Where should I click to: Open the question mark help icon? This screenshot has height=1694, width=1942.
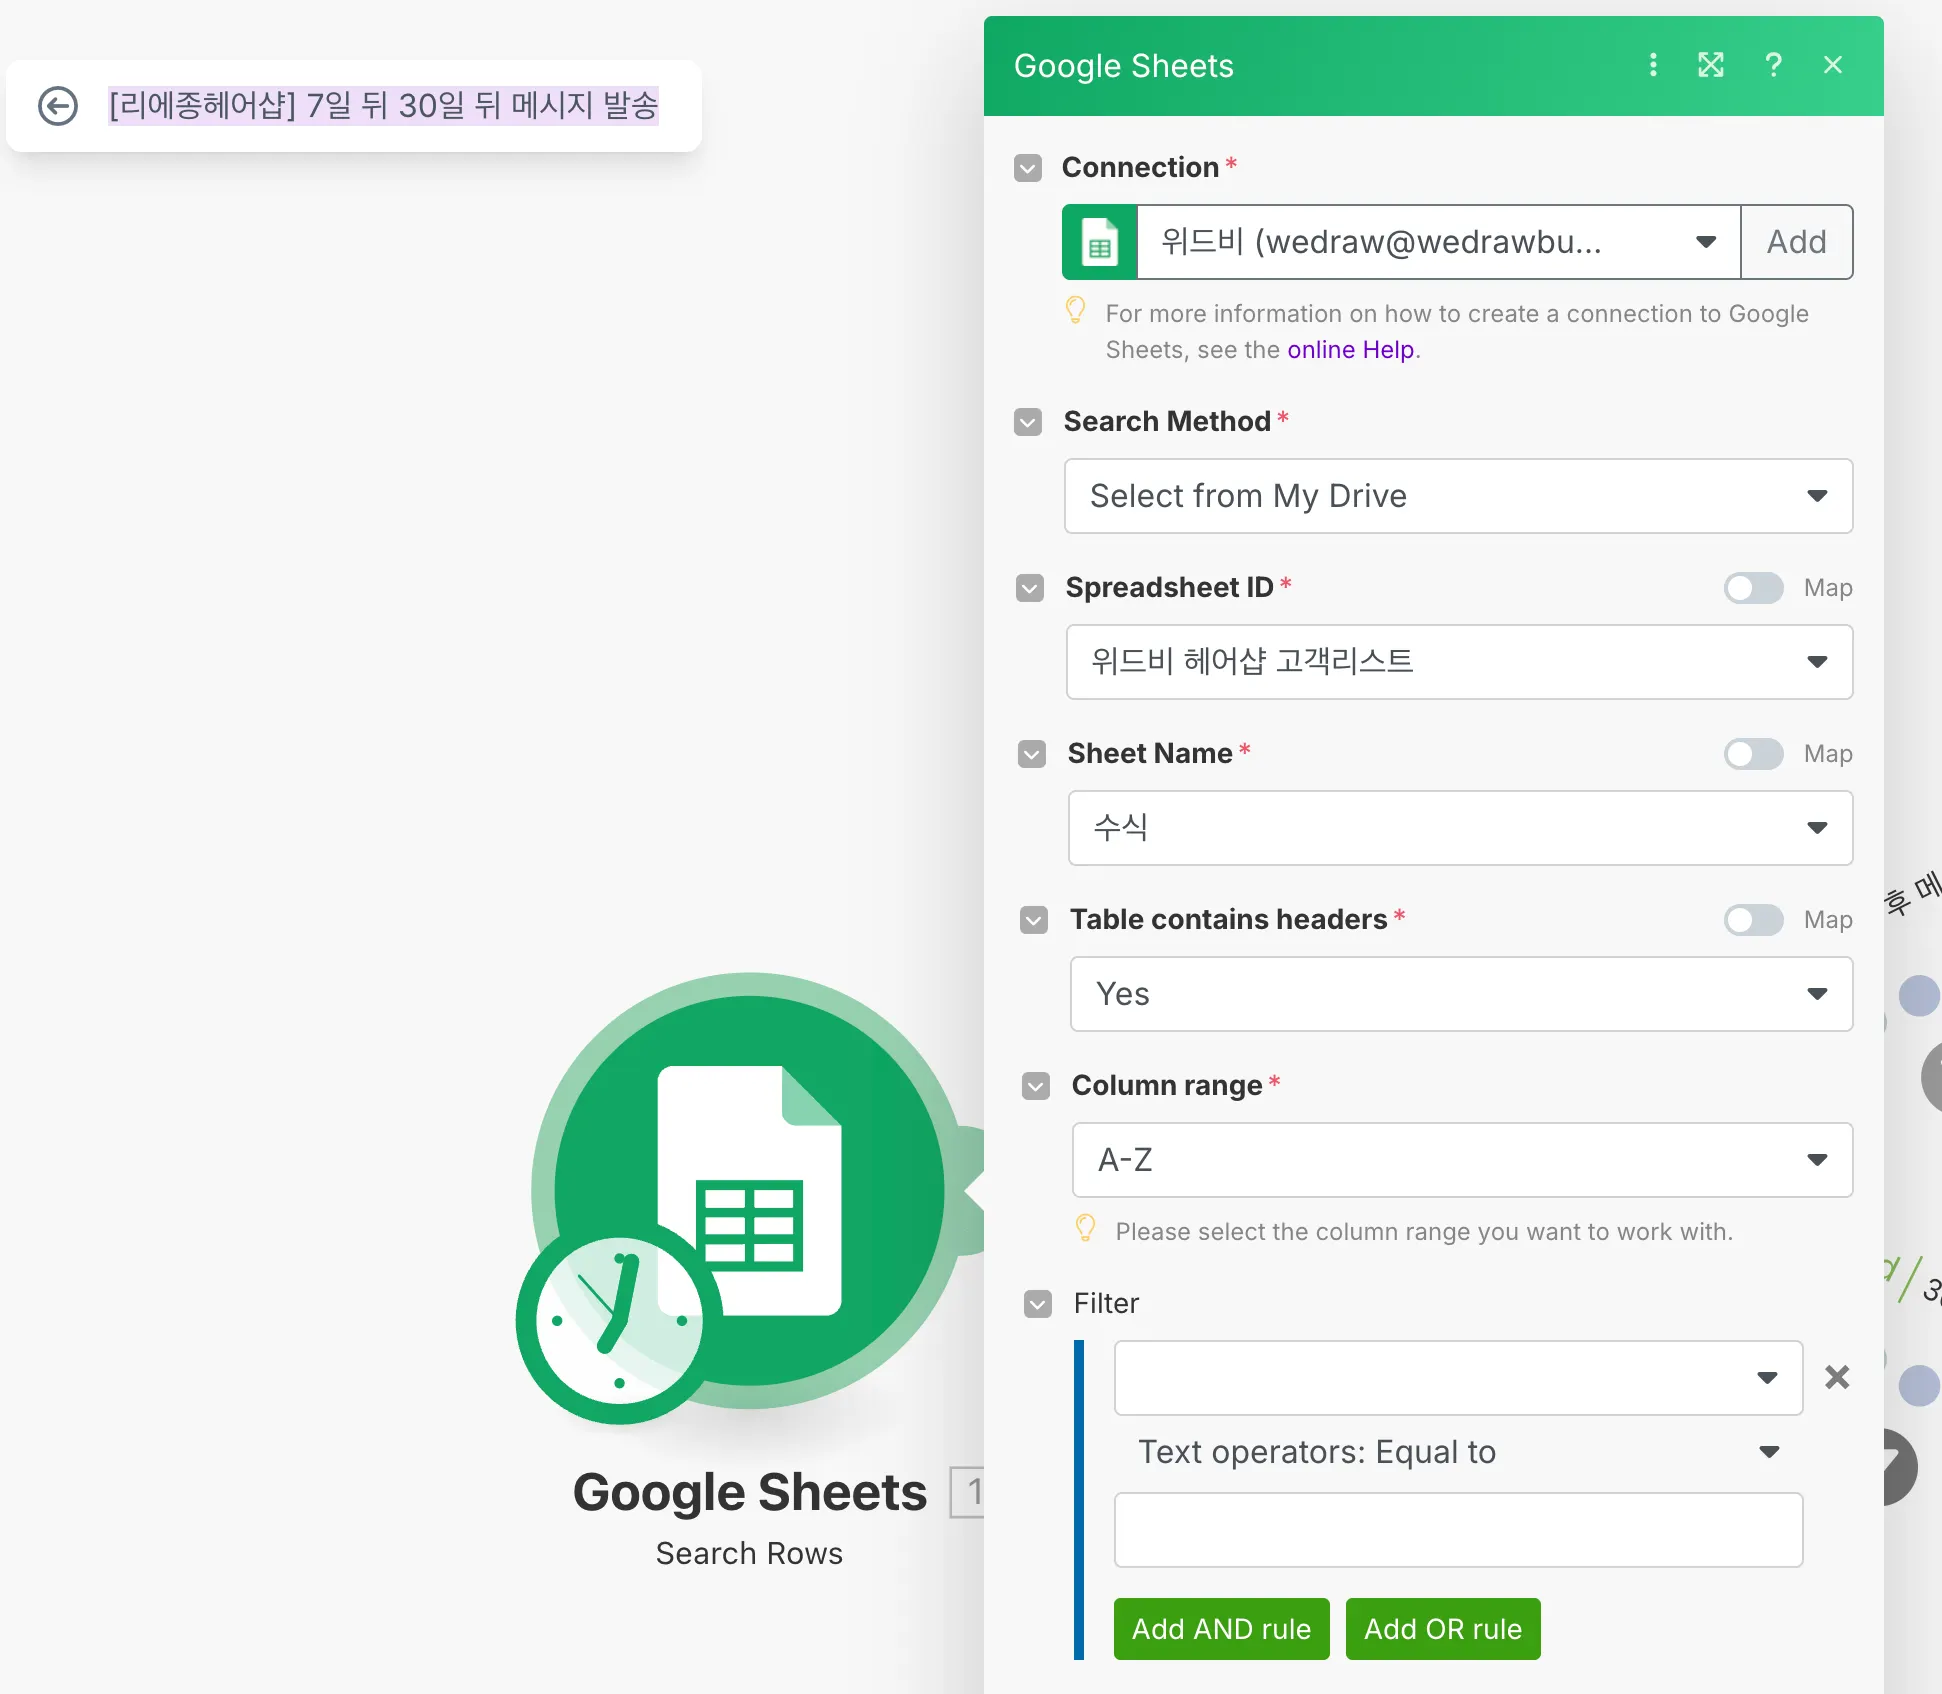coord(1773,65)
